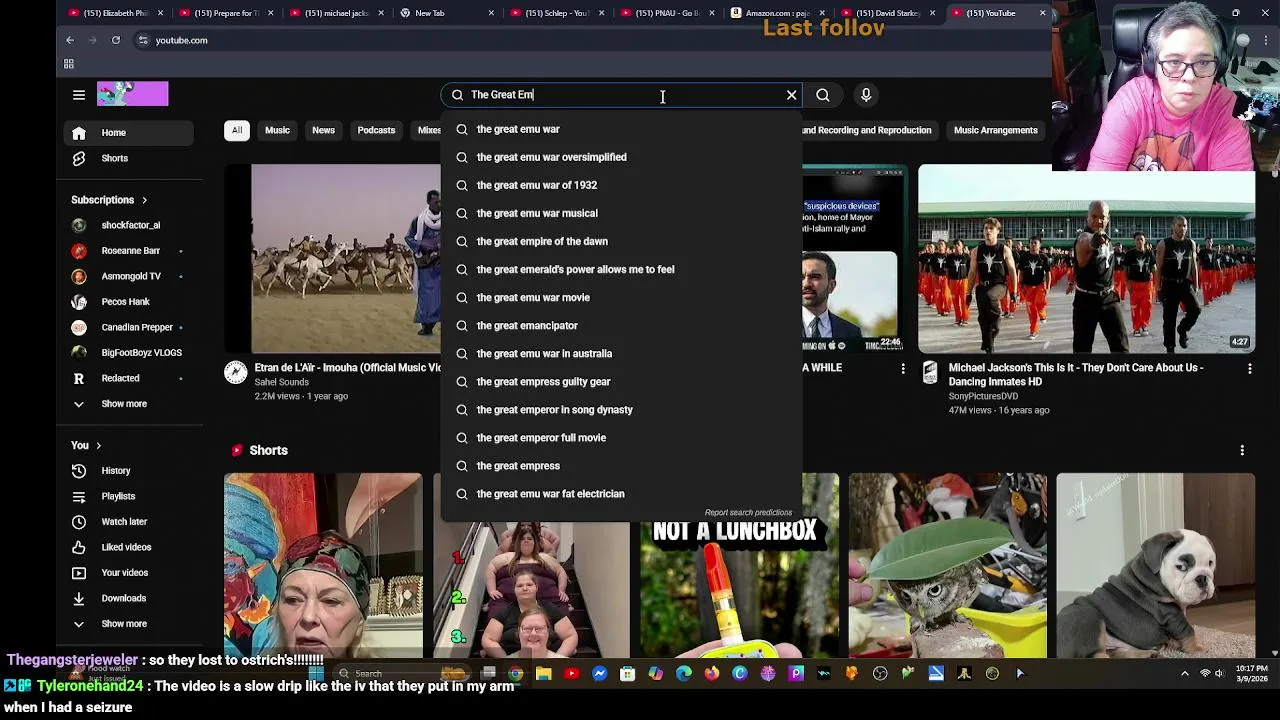Viewport: 1280px width, 720px height.
Task: Open the SonyPicturesDVD channel link
Action: (x=983, y=396)
